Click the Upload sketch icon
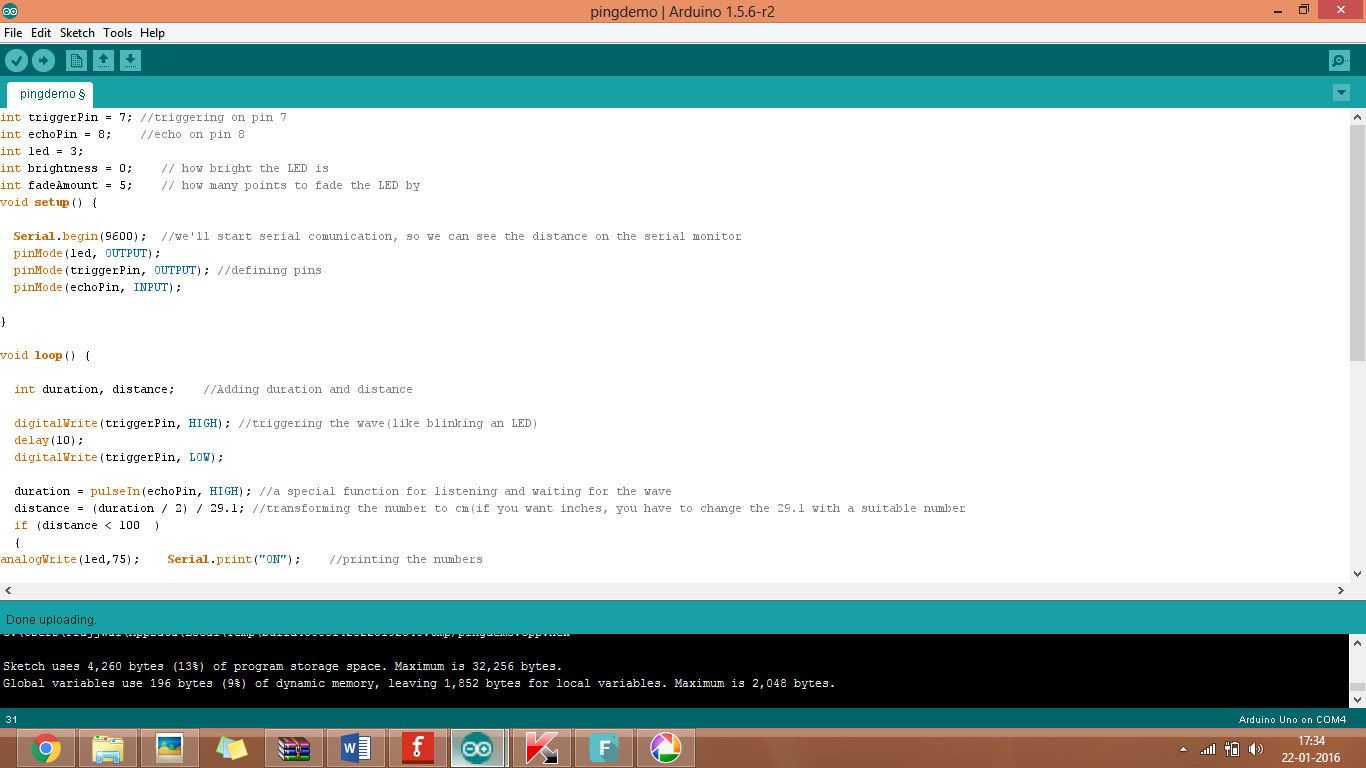 [x=44, y=60]
